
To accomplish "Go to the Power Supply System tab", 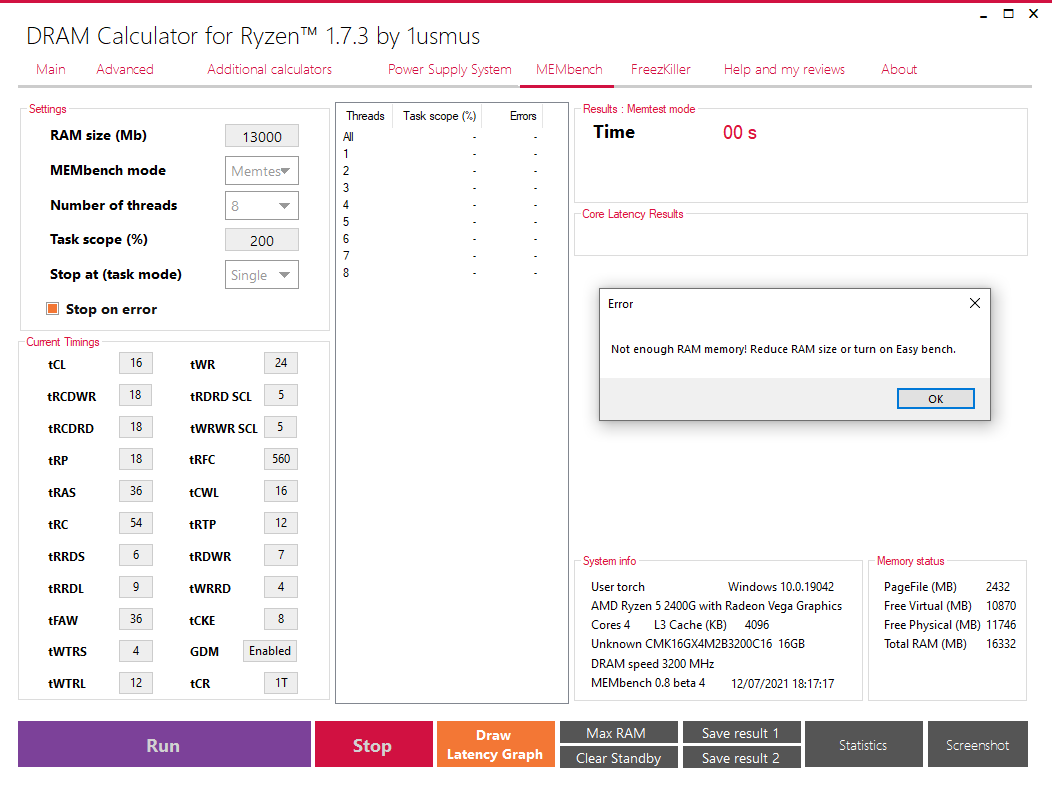I will pyautogui.click(x=450, y=69).
